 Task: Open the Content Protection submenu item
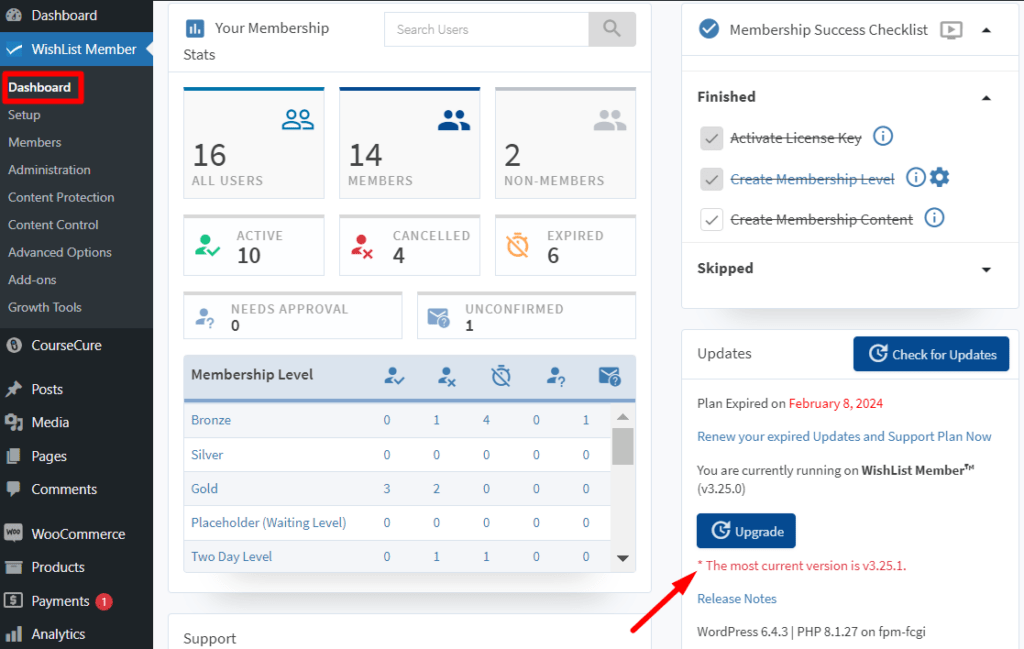[61, 197]
